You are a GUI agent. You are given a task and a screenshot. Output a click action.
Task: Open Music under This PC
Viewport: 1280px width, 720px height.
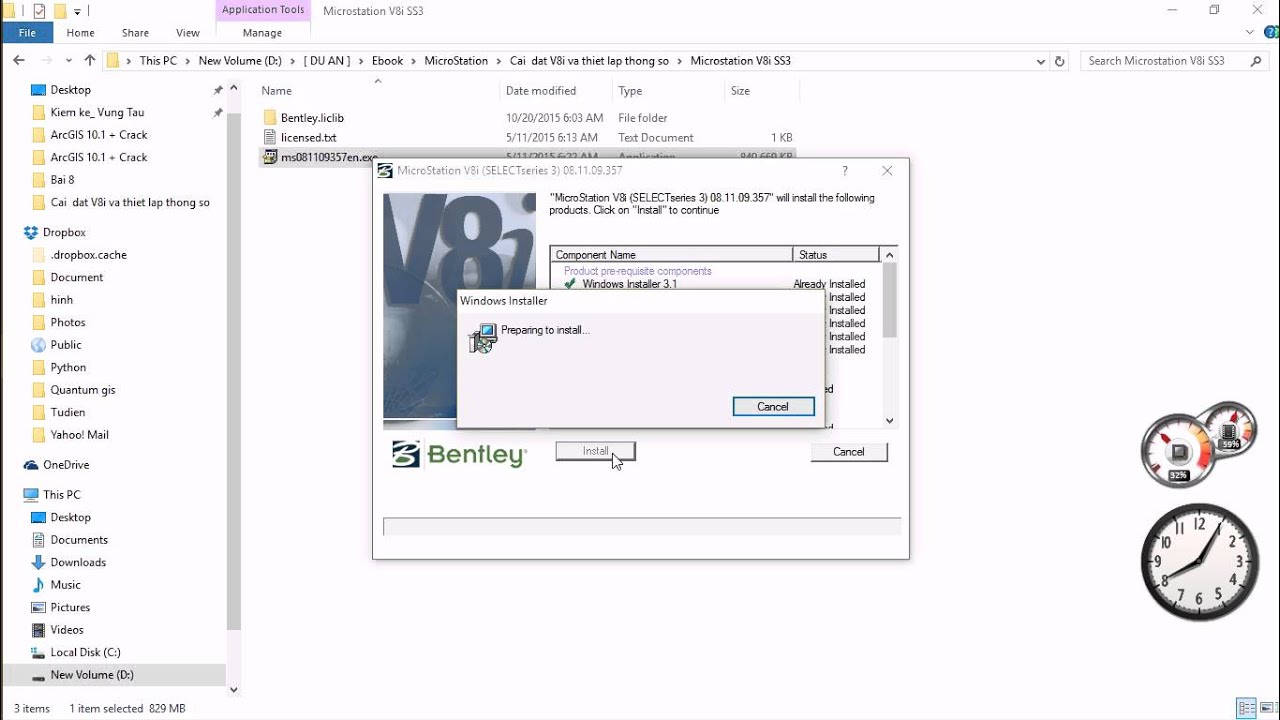point(65,585)
